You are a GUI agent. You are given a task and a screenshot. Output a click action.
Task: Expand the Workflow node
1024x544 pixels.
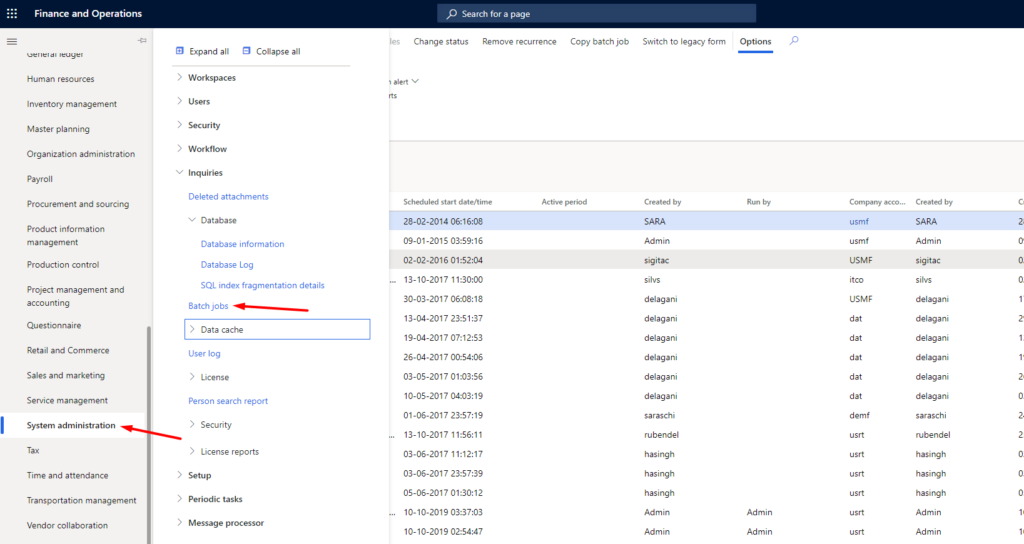(179, 148)
